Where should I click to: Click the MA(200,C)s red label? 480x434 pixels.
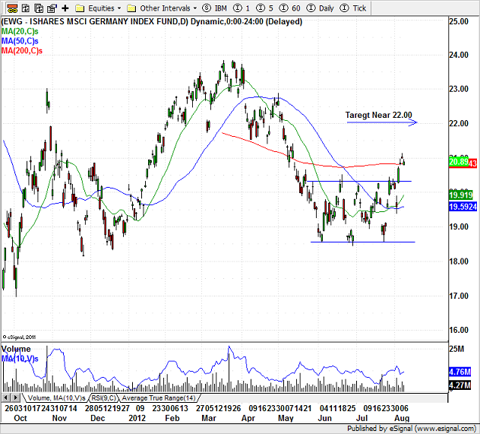[x=22, y=51]
